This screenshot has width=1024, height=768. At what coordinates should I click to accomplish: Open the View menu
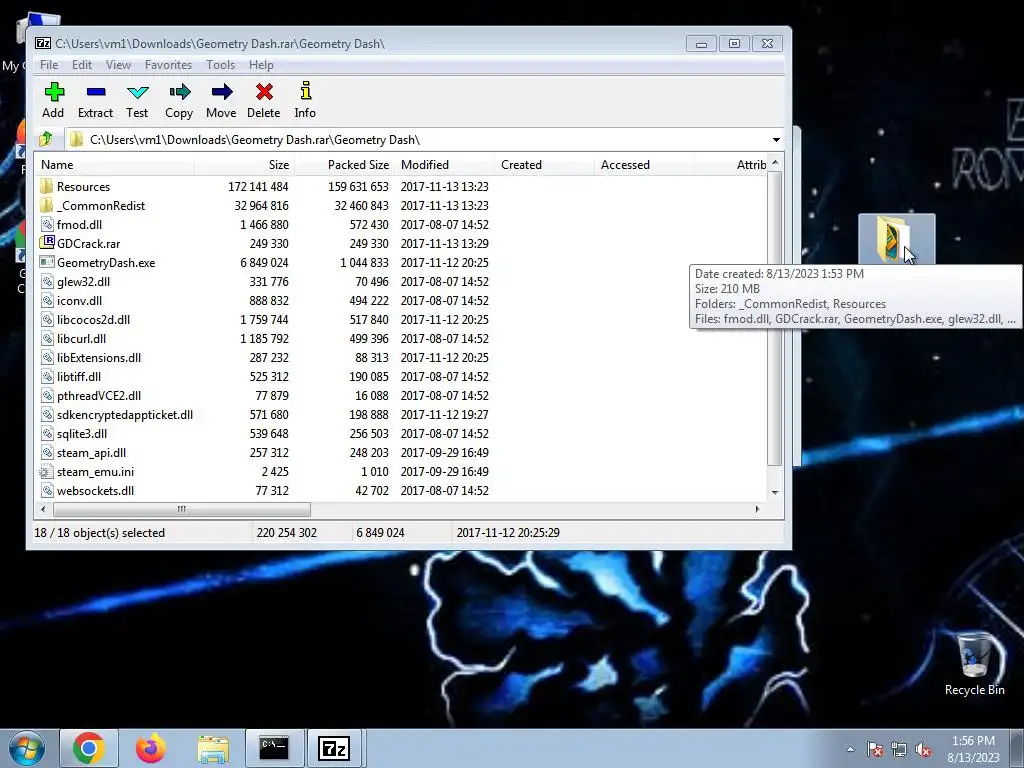(118, 65)
